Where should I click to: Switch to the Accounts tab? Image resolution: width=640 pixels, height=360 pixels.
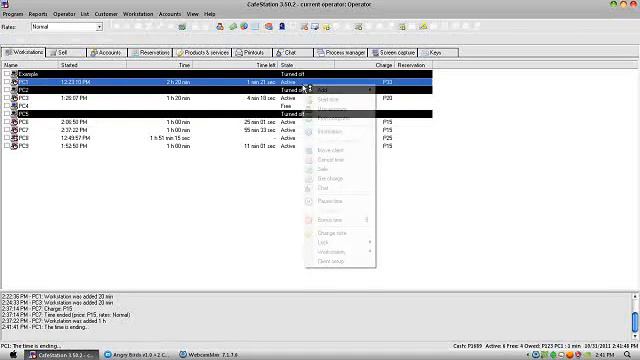(107, 53)
